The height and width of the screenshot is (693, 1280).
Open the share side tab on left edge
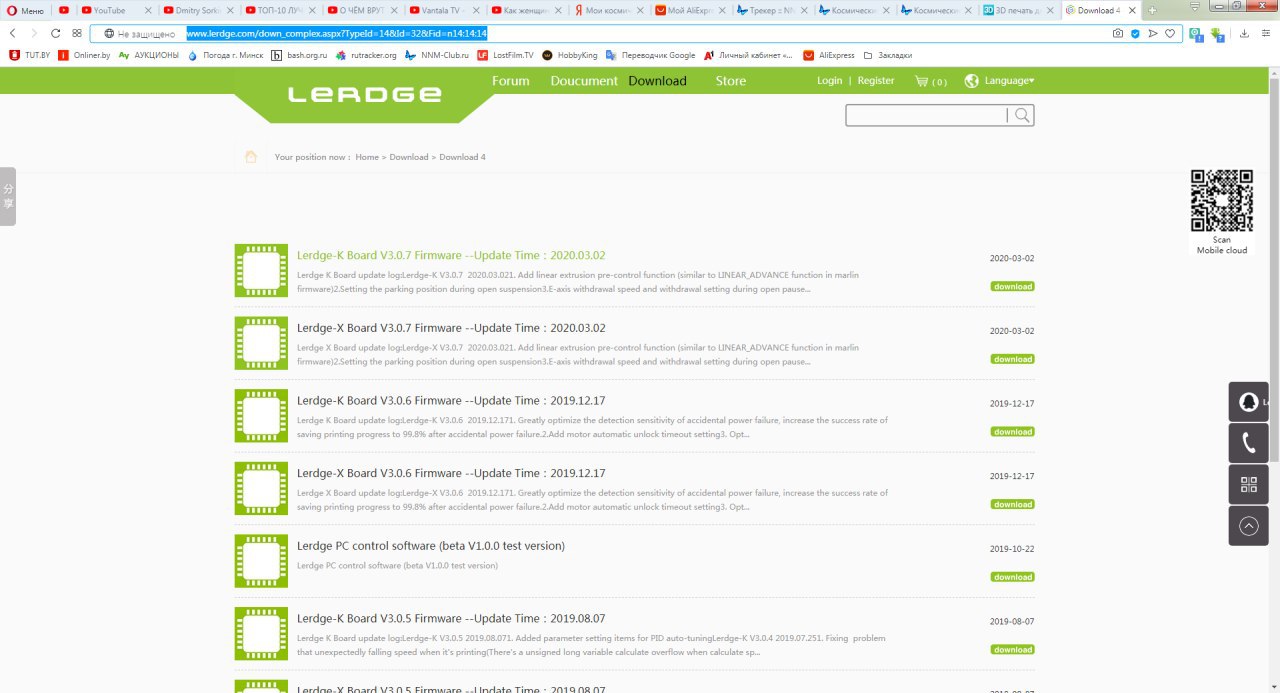(8, 196)
